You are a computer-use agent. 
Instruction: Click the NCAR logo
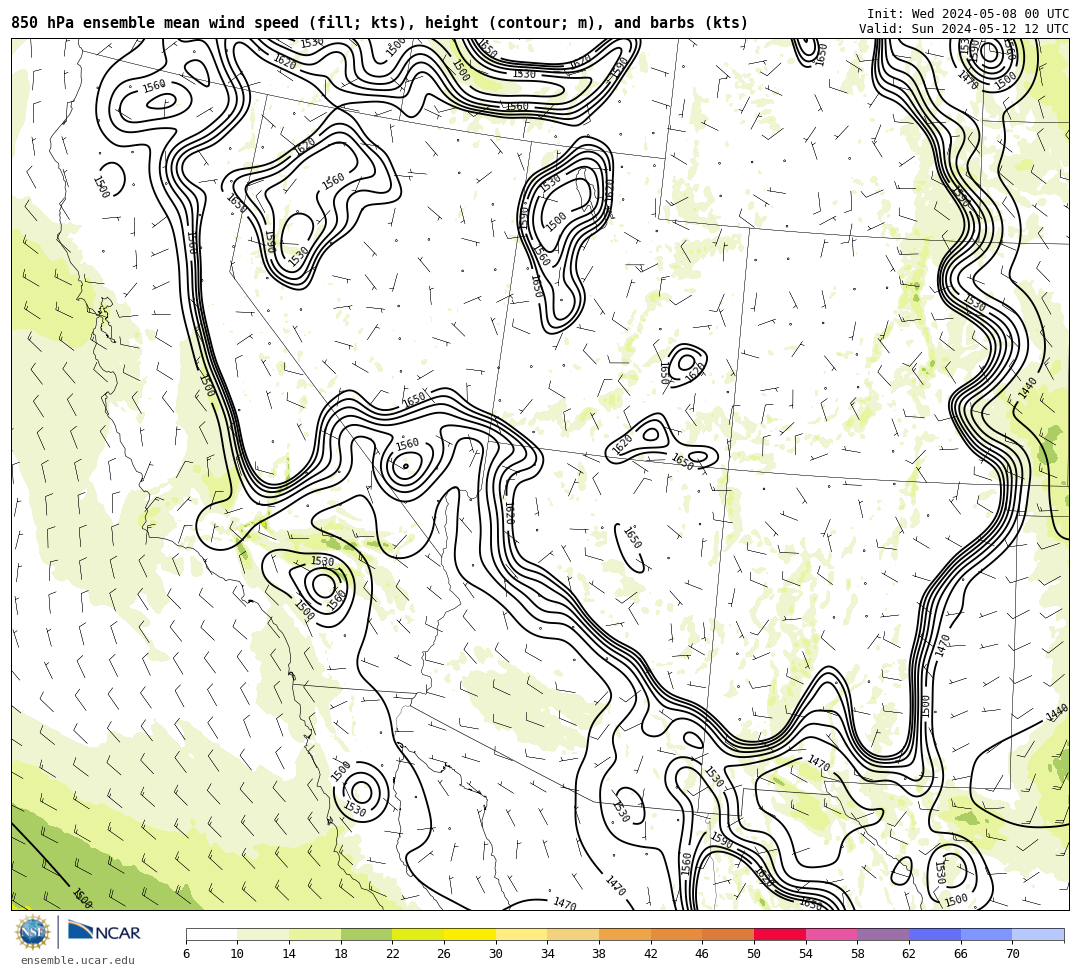tap(104, 932)
